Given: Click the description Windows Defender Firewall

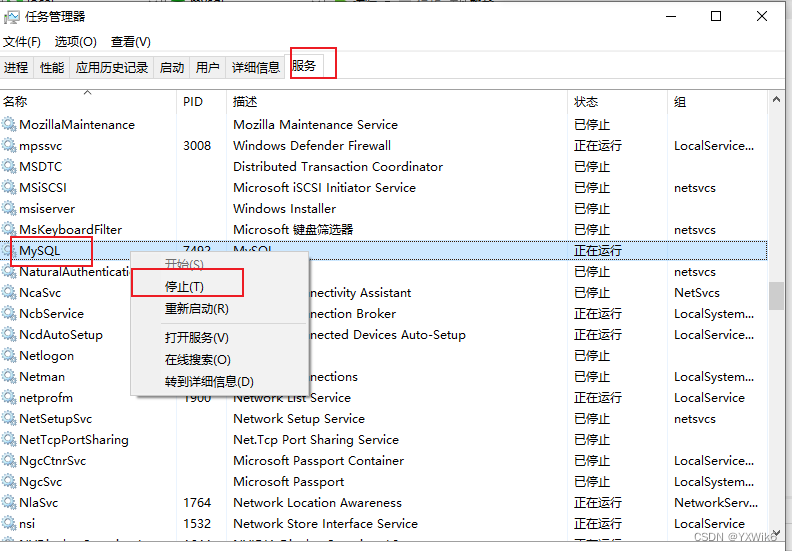Looking at the screenshot, I should [x=312, y=145].
